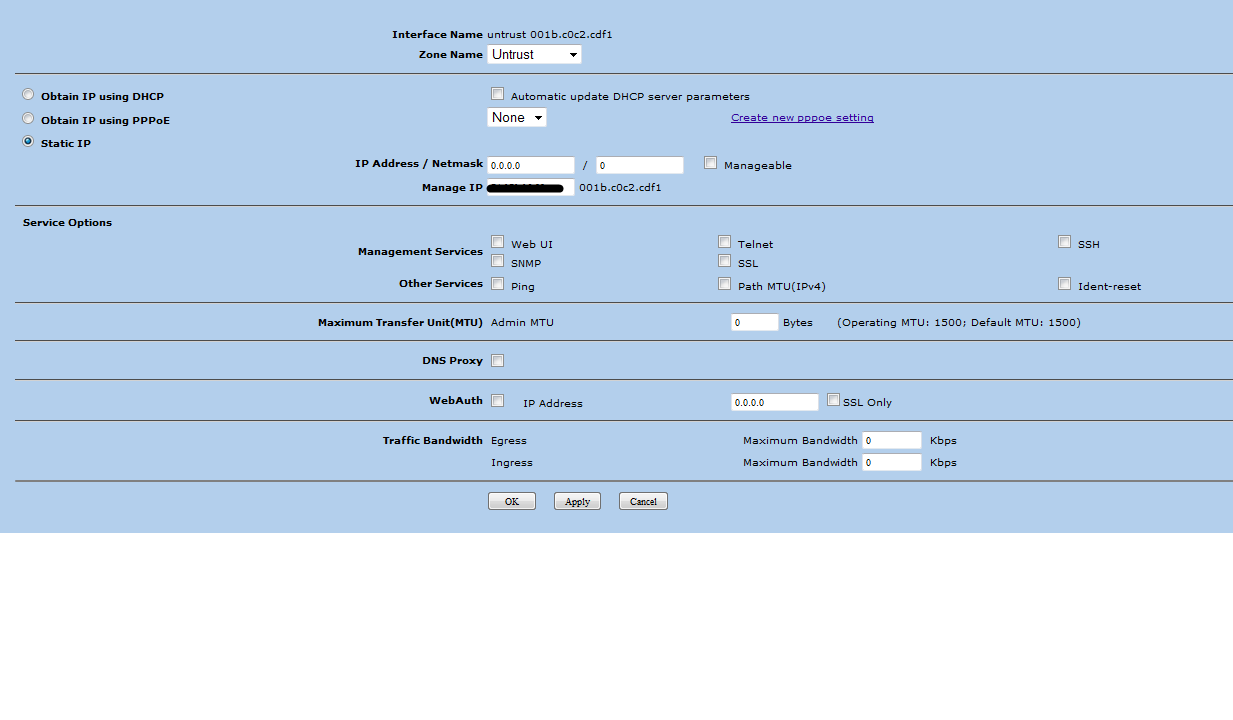The height and width of the screenshot is (720, 1233).
Task: Click the Create new pppoe setting link
Action: 801,117
